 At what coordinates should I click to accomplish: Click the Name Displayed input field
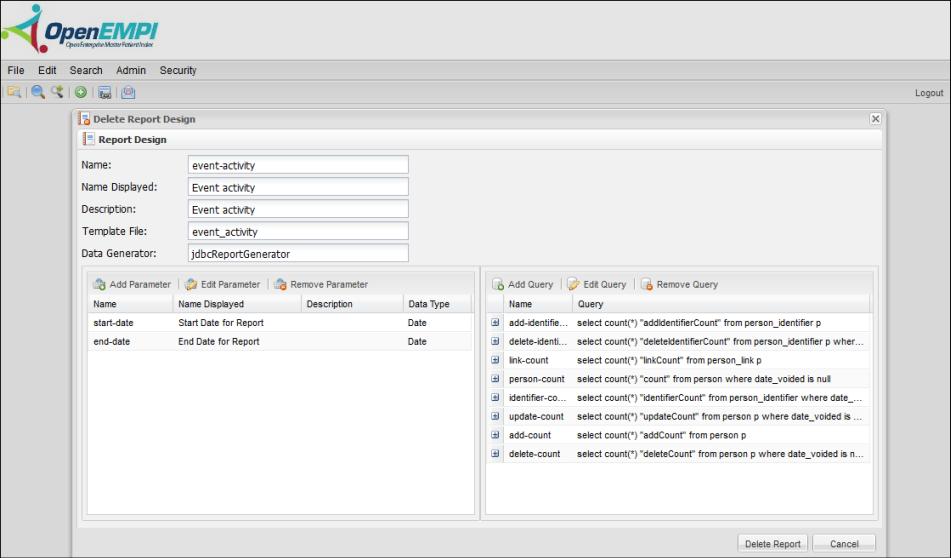coord(298,187)
